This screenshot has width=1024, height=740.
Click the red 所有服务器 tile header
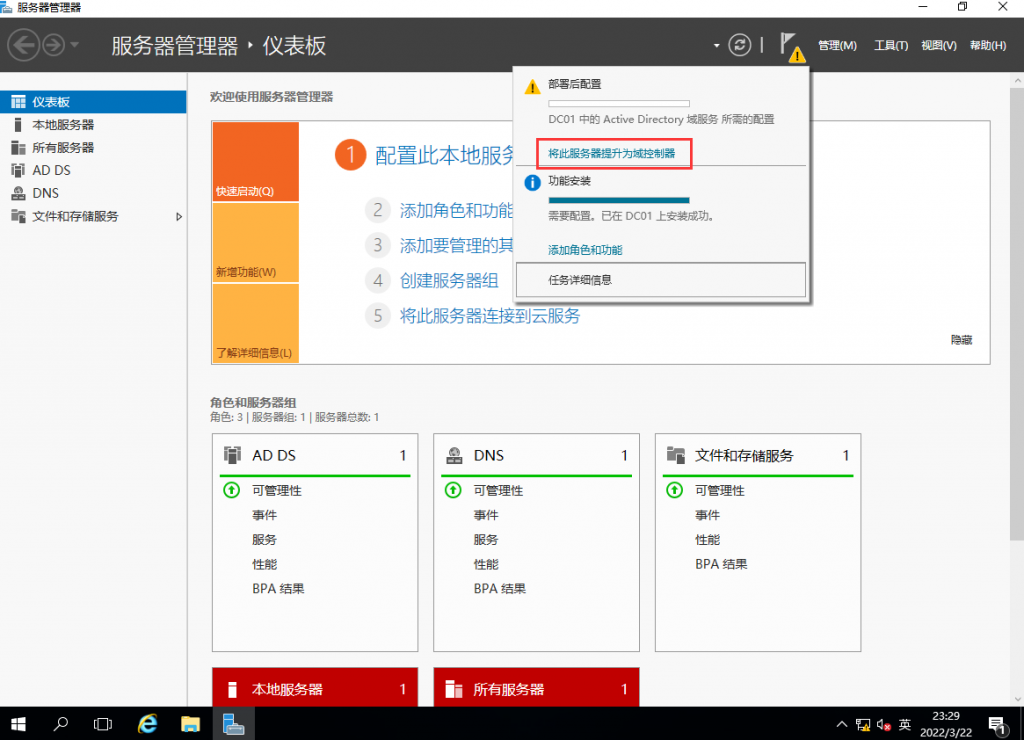pos(536,688)
